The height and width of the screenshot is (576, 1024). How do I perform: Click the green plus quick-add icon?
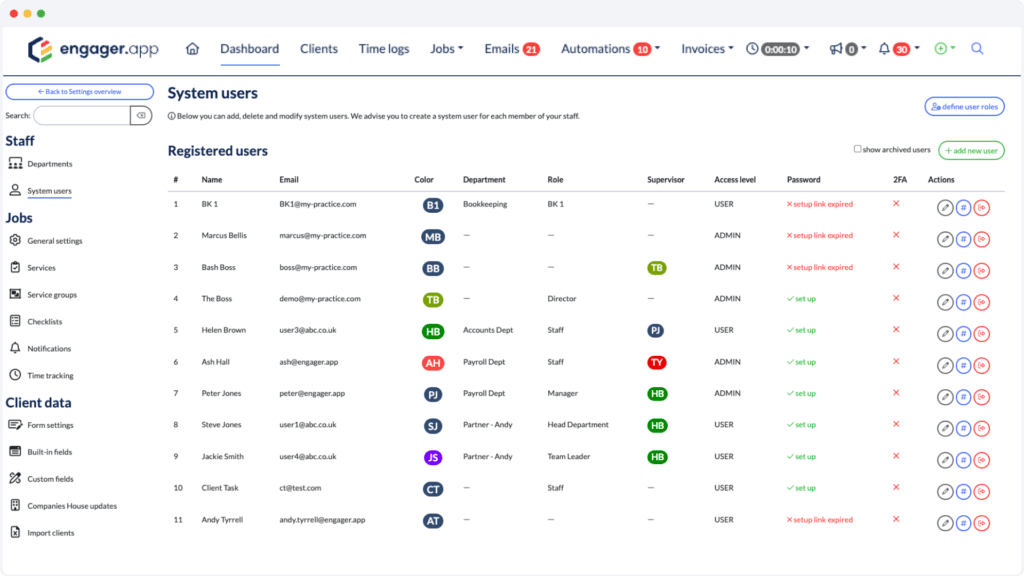(940, 49)
